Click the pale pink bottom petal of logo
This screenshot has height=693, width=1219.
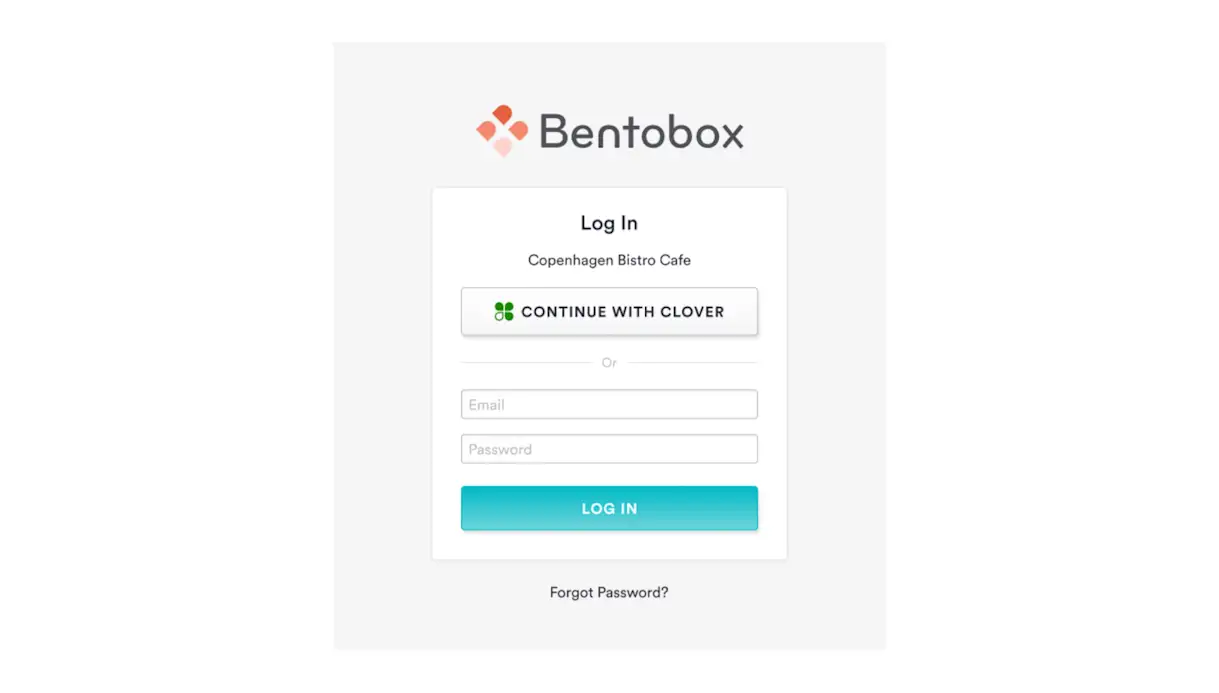tap(503, 147)
